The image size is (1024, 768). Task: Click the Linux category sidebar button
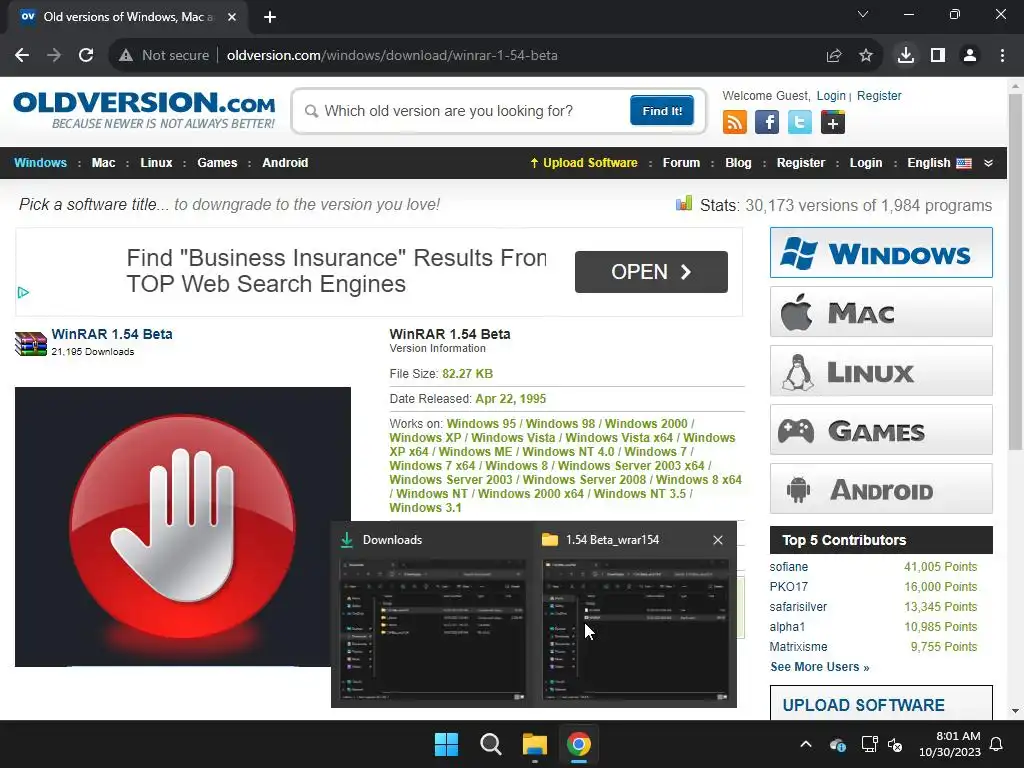tap(881, 371)
